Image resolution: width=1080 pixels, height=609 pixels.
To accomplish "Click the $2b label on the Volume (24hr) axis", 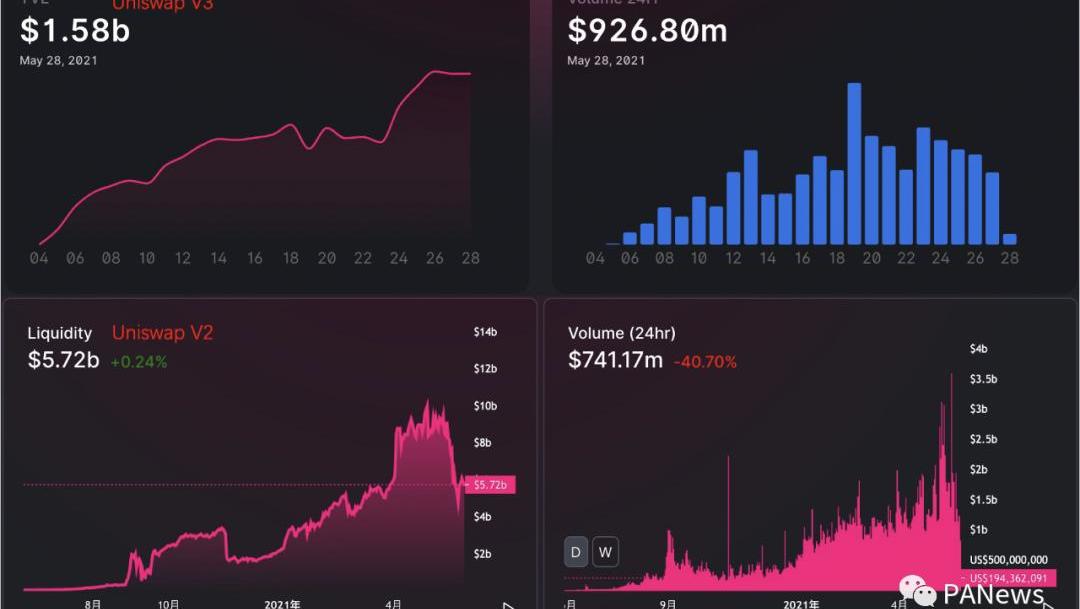I will tap(979, 469).
